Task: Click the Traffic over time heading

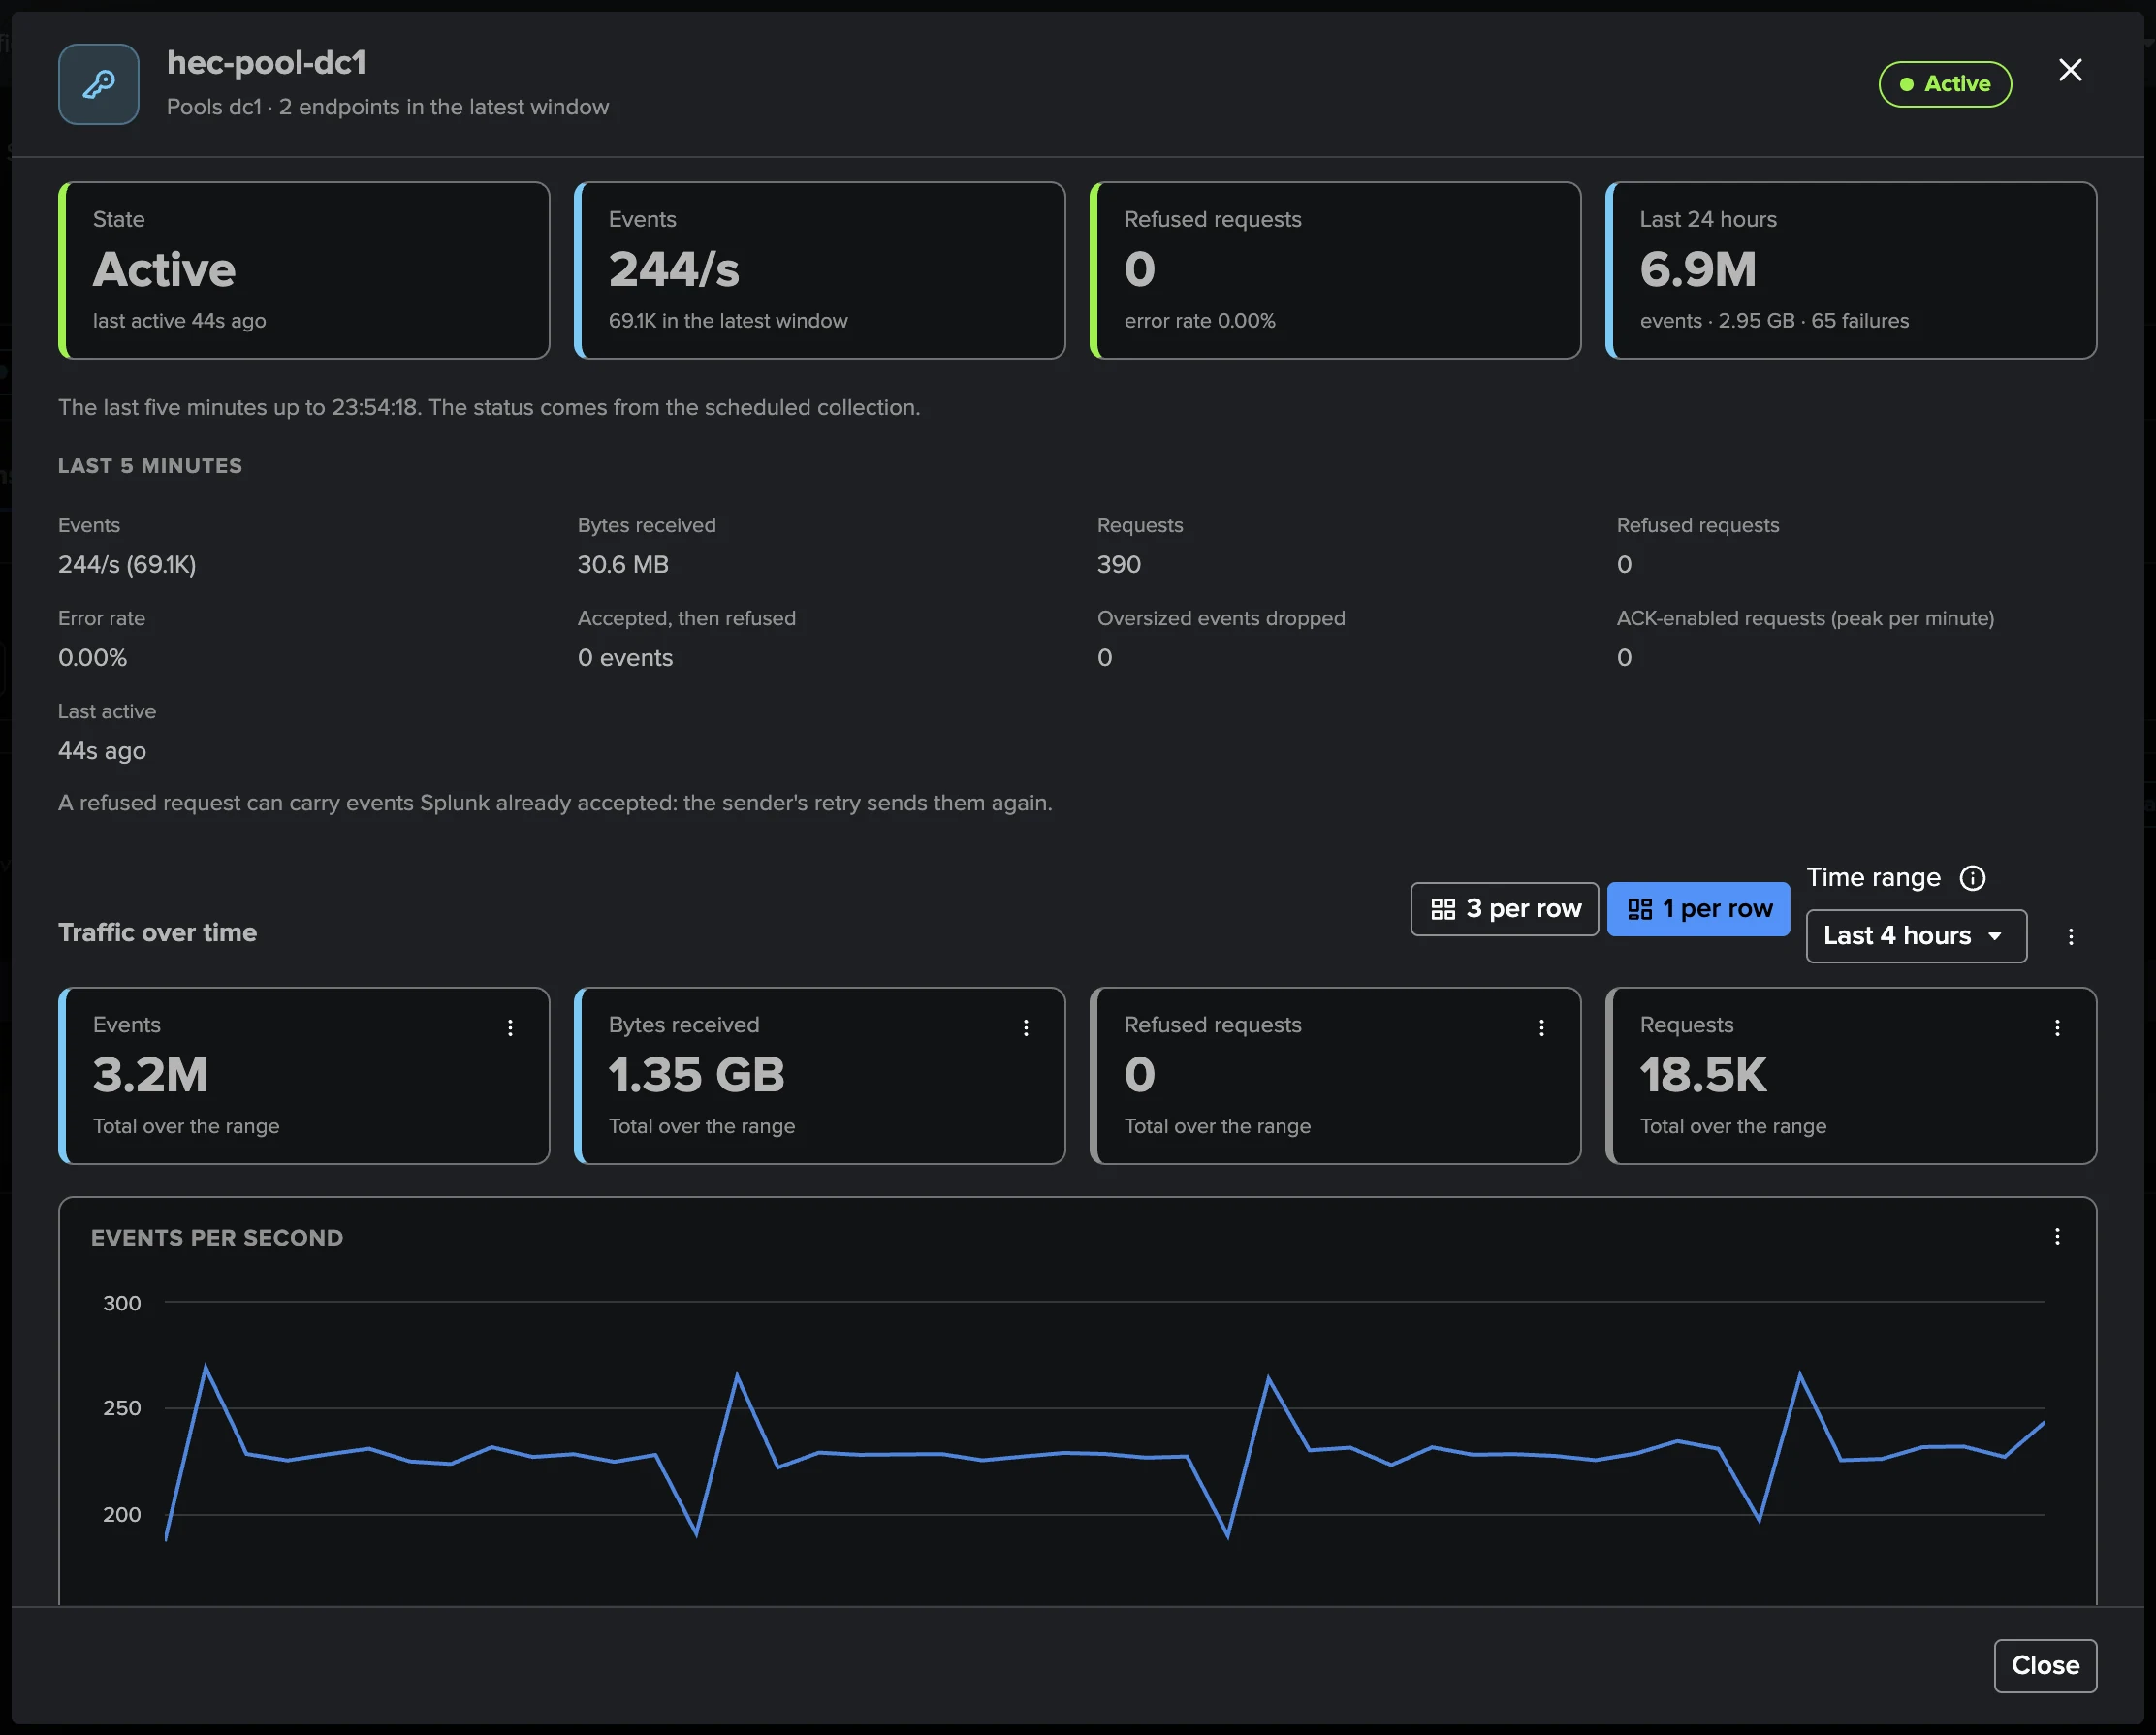Action: 157,932
